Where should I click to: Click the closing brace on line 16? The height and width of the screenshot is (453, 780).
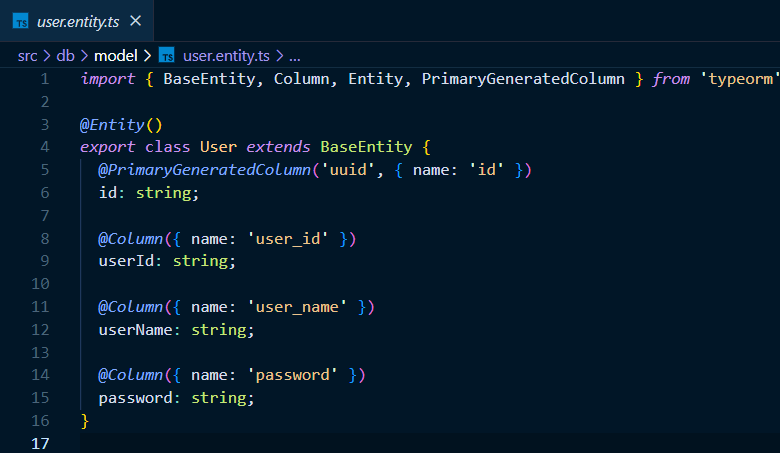[85, 421]
